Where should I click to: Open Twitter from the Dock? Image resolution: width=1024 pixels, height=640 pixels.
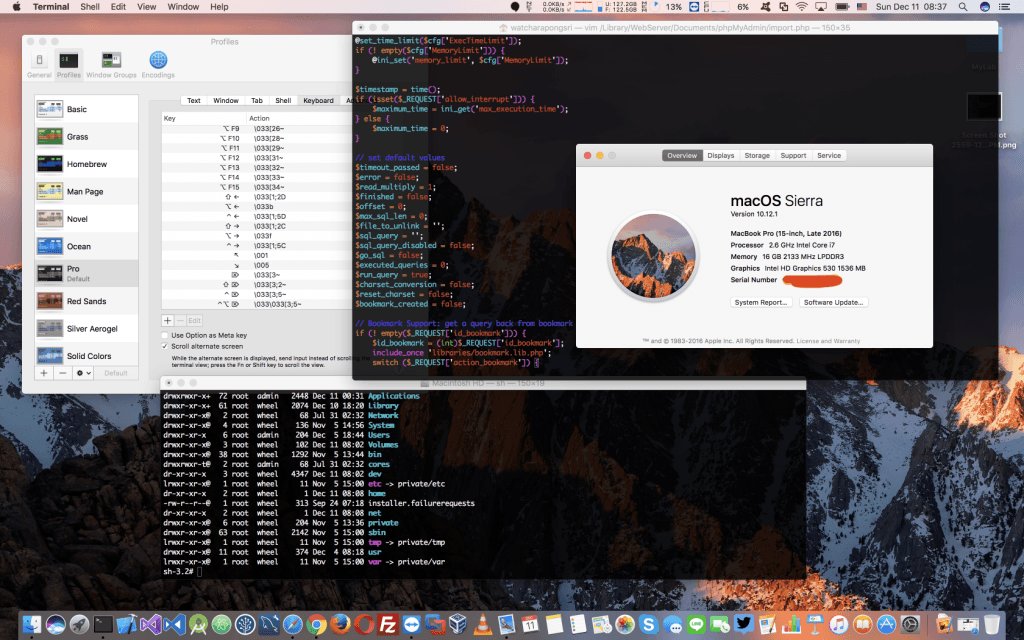[x=744, y=624]
